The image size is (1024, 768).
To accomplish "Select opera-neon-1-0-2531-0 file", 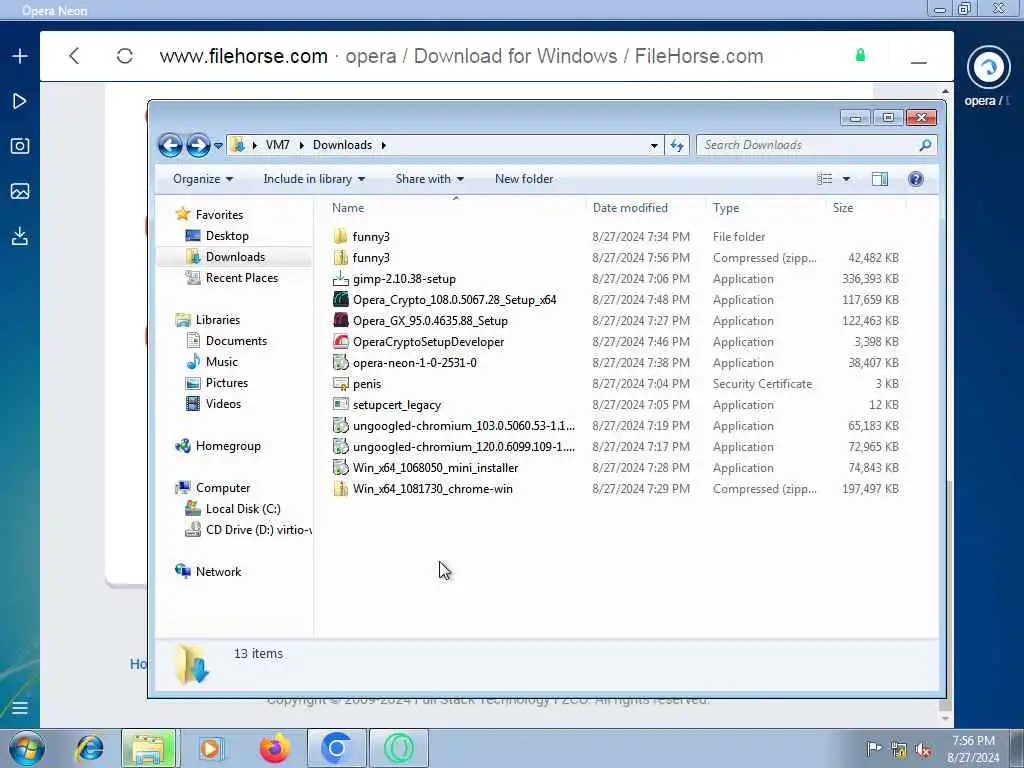I will click(617, 362).
